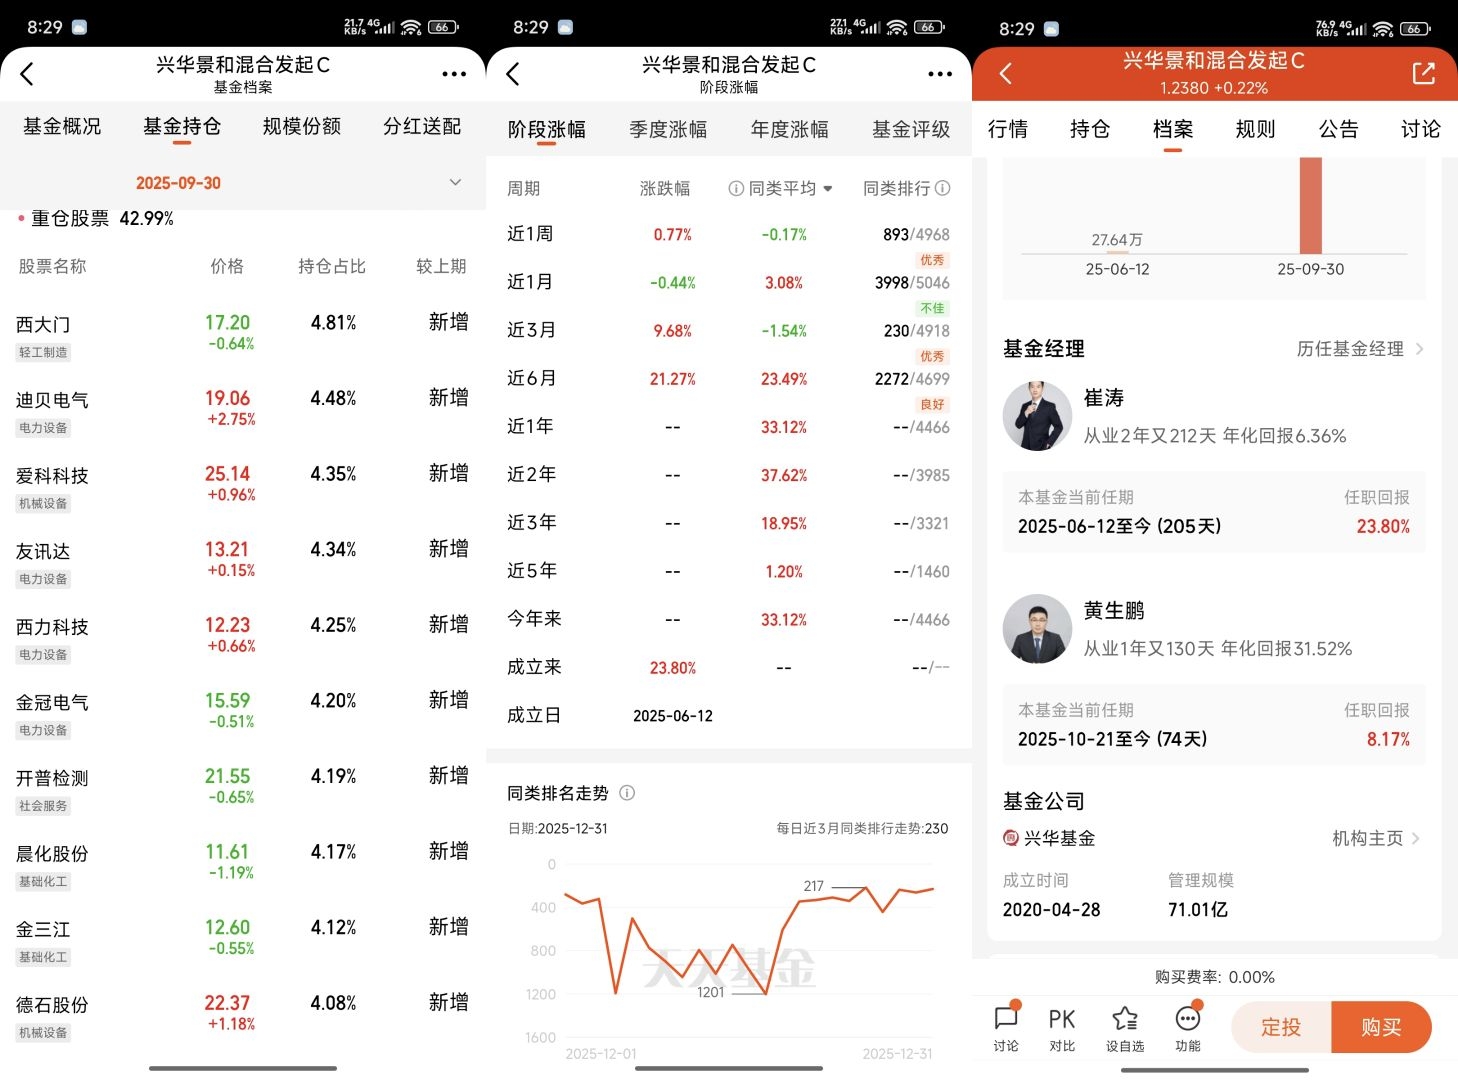Tap info icon beside 同类排名走势
The width and height of the screenshot is (1458, 1080).
coord(627,793)
